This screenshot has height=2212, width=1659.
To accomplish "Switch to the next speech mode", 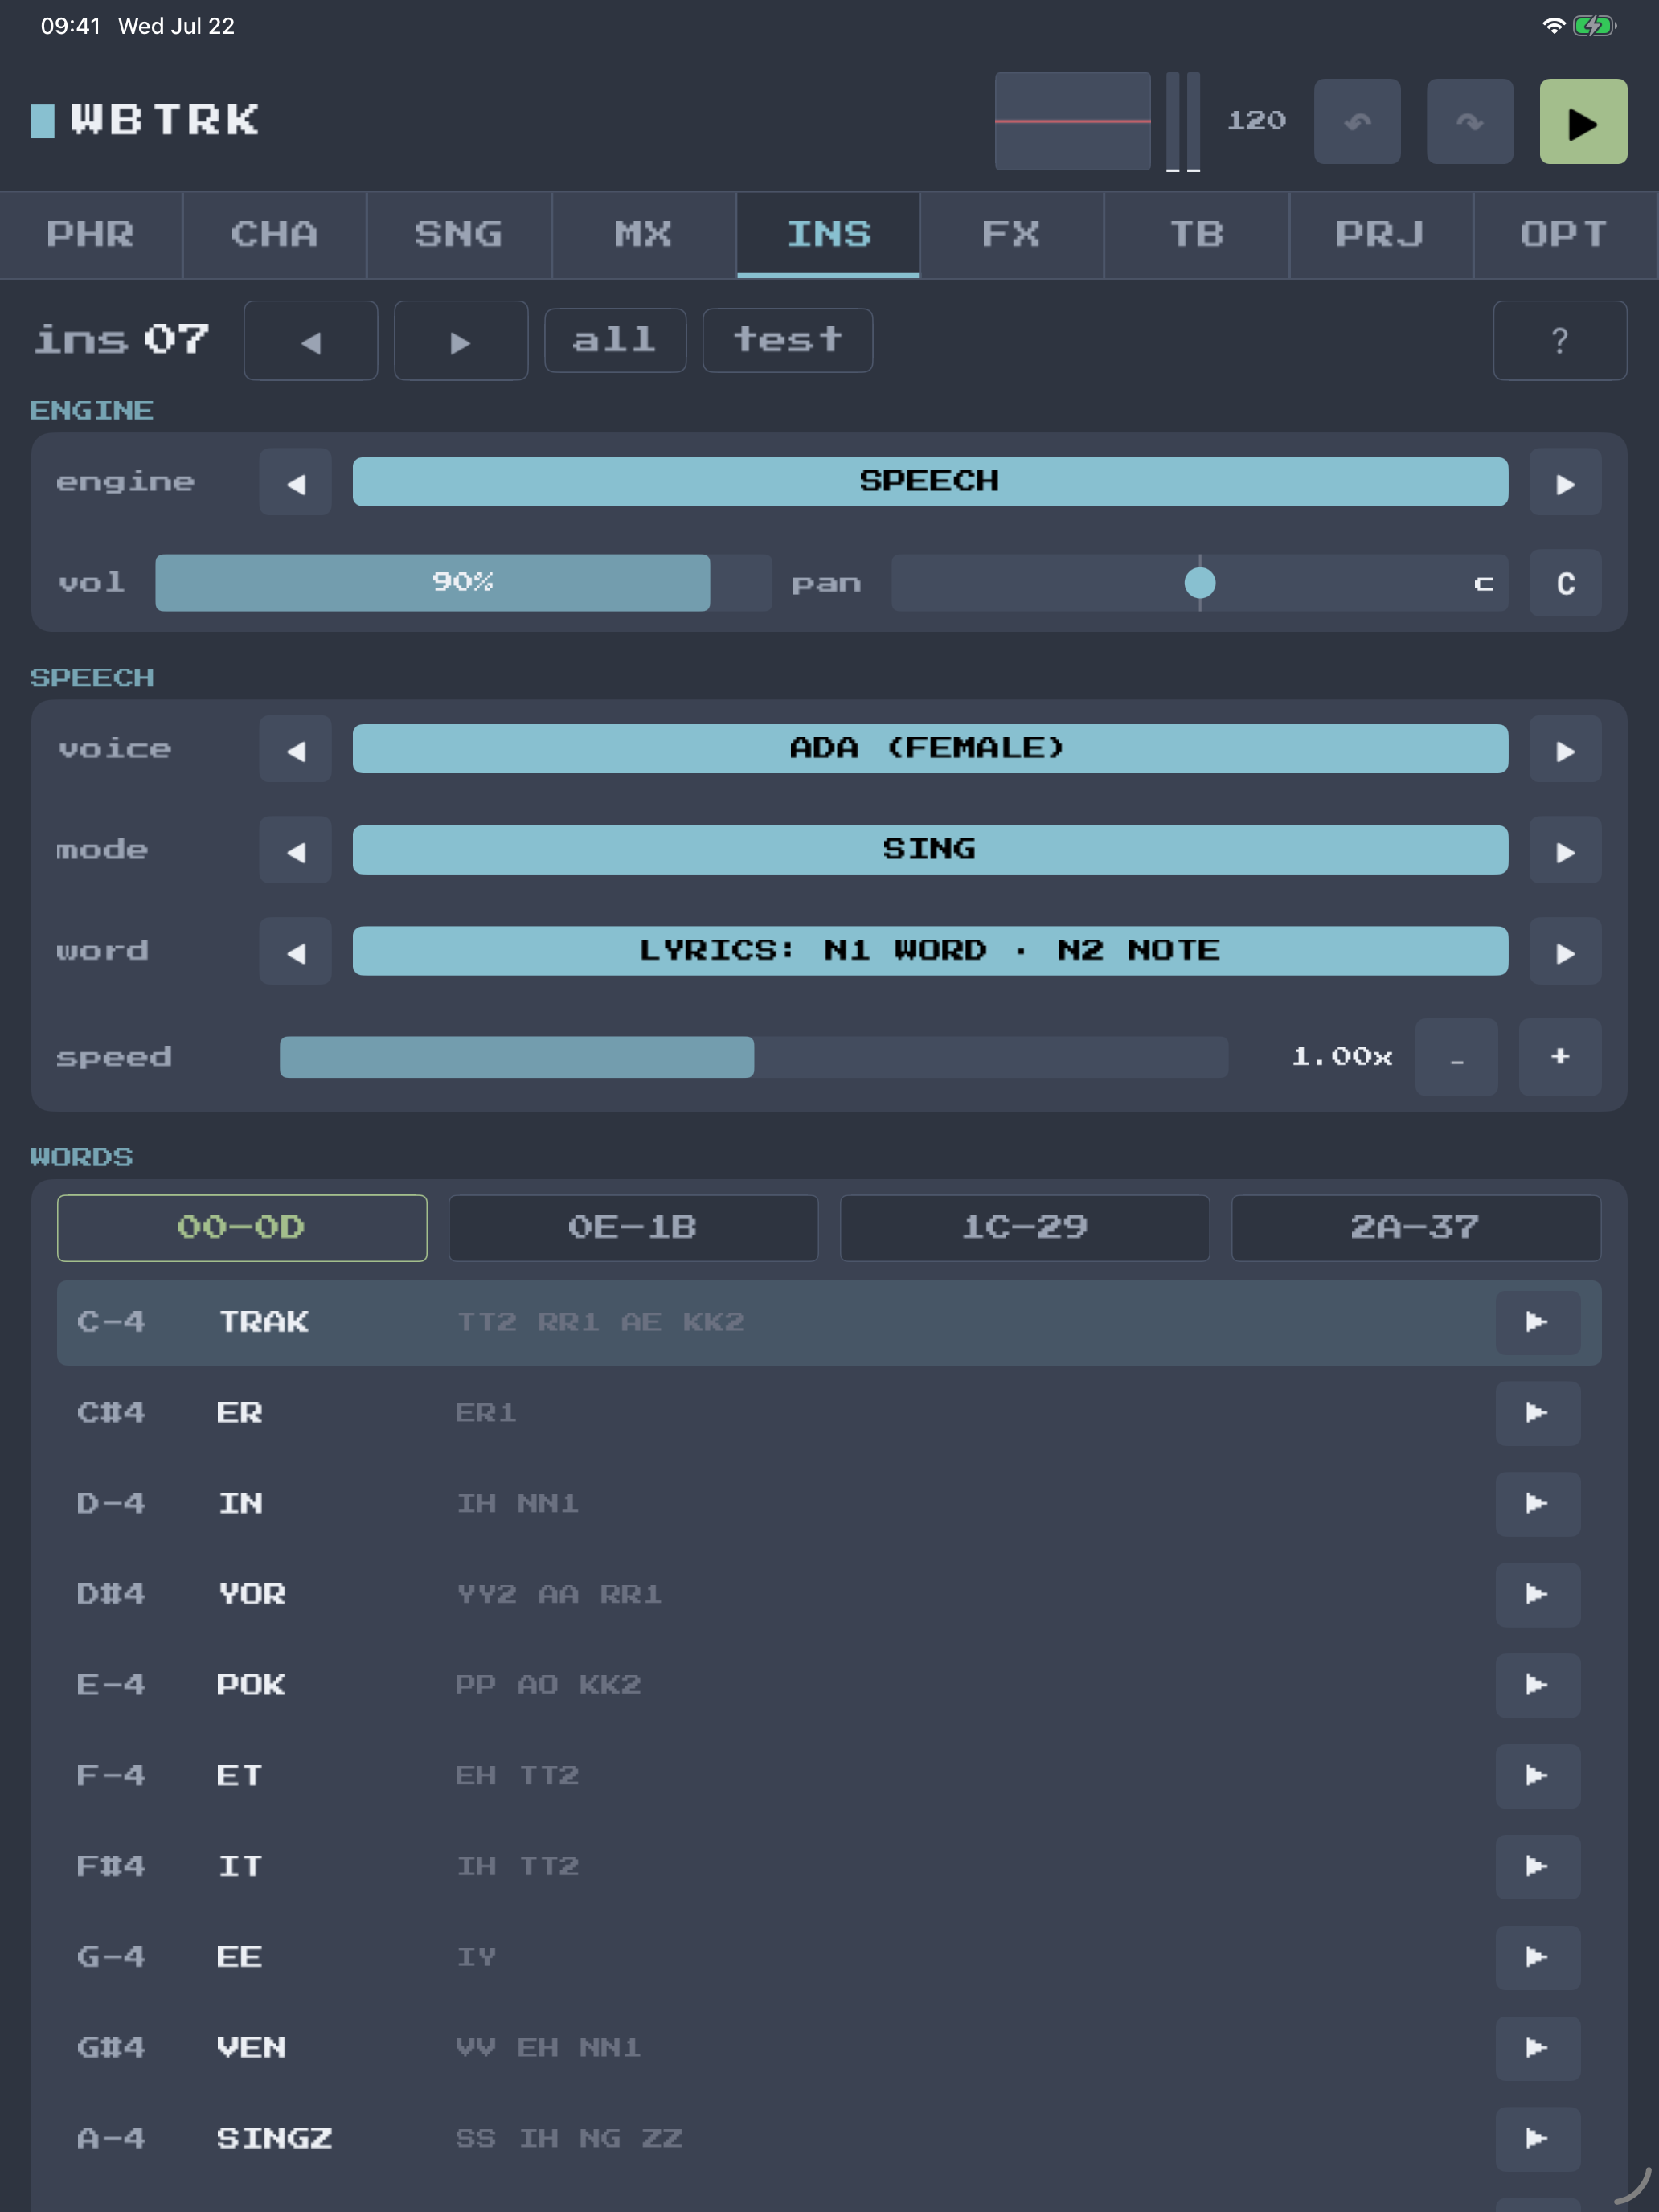I will click(1565, 851).
